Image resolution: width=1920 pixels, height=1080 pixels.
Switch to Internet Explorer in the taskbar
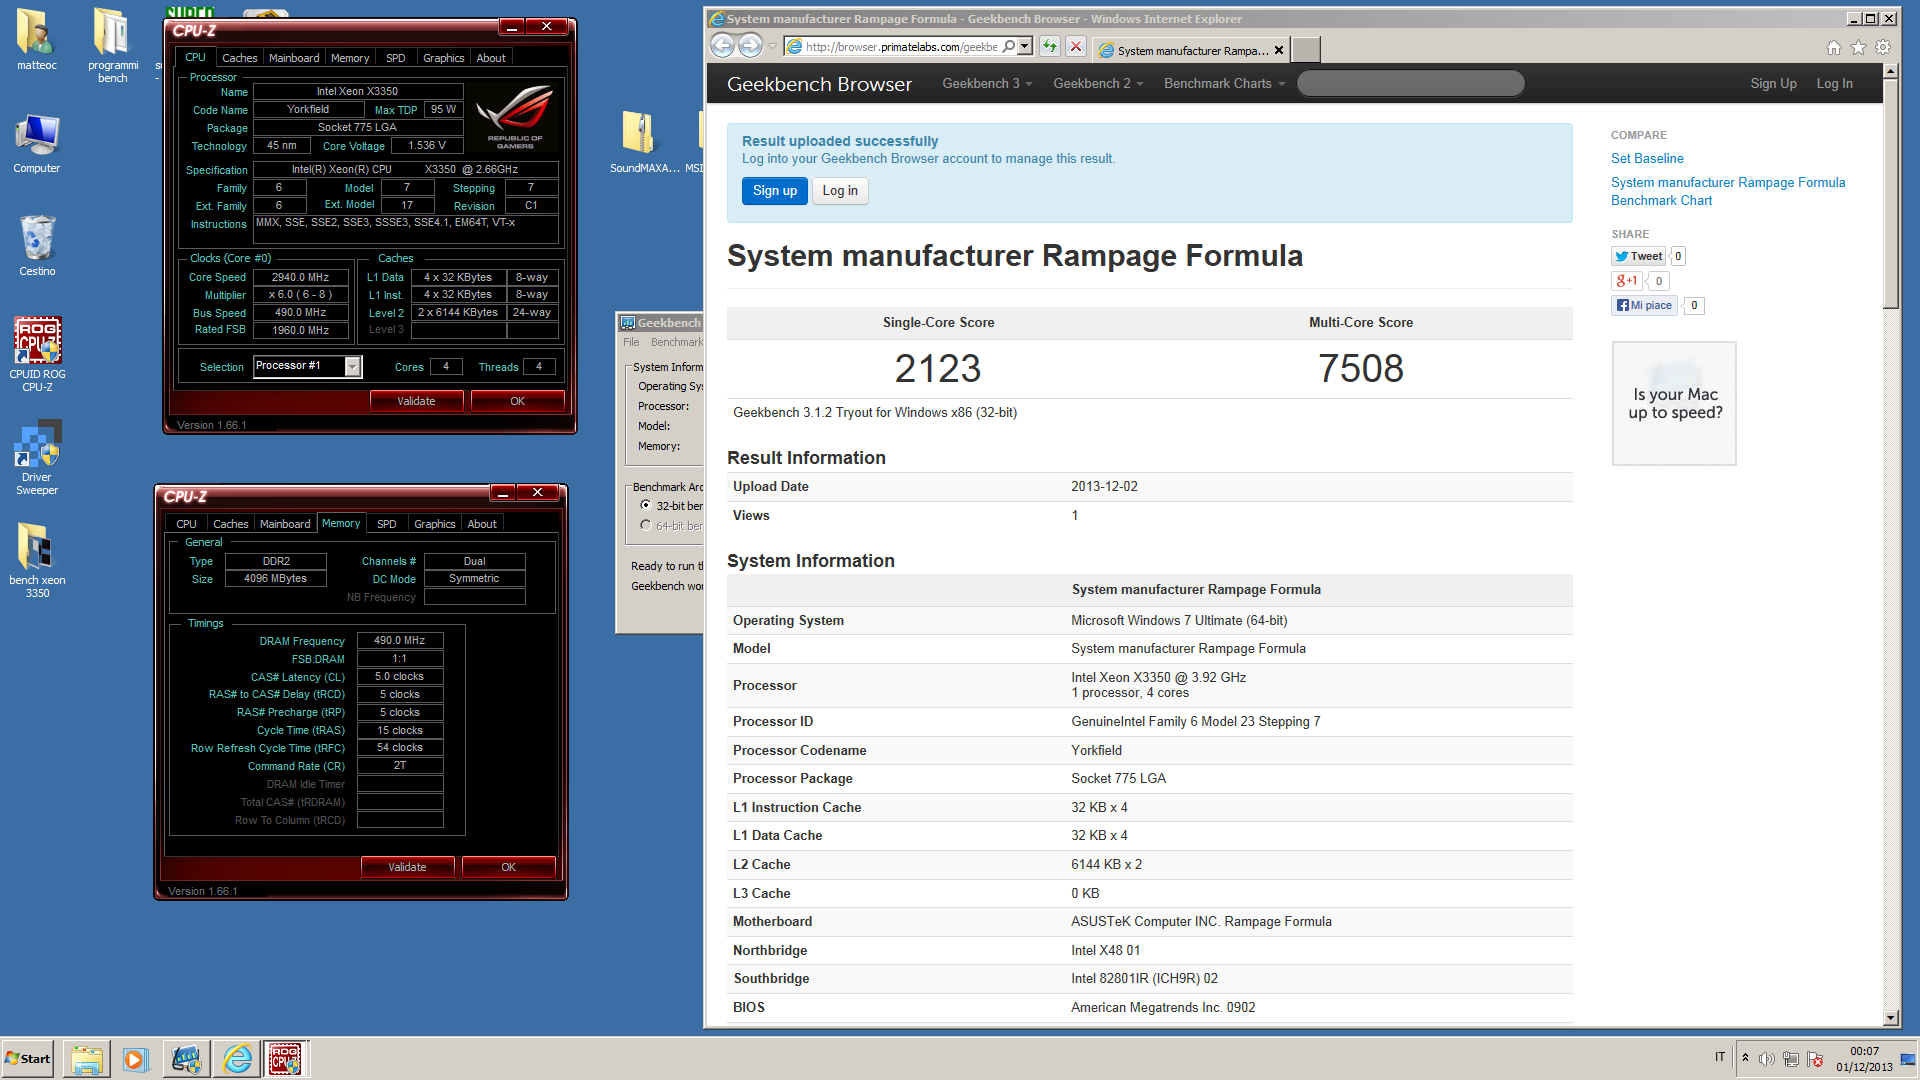238,1059
